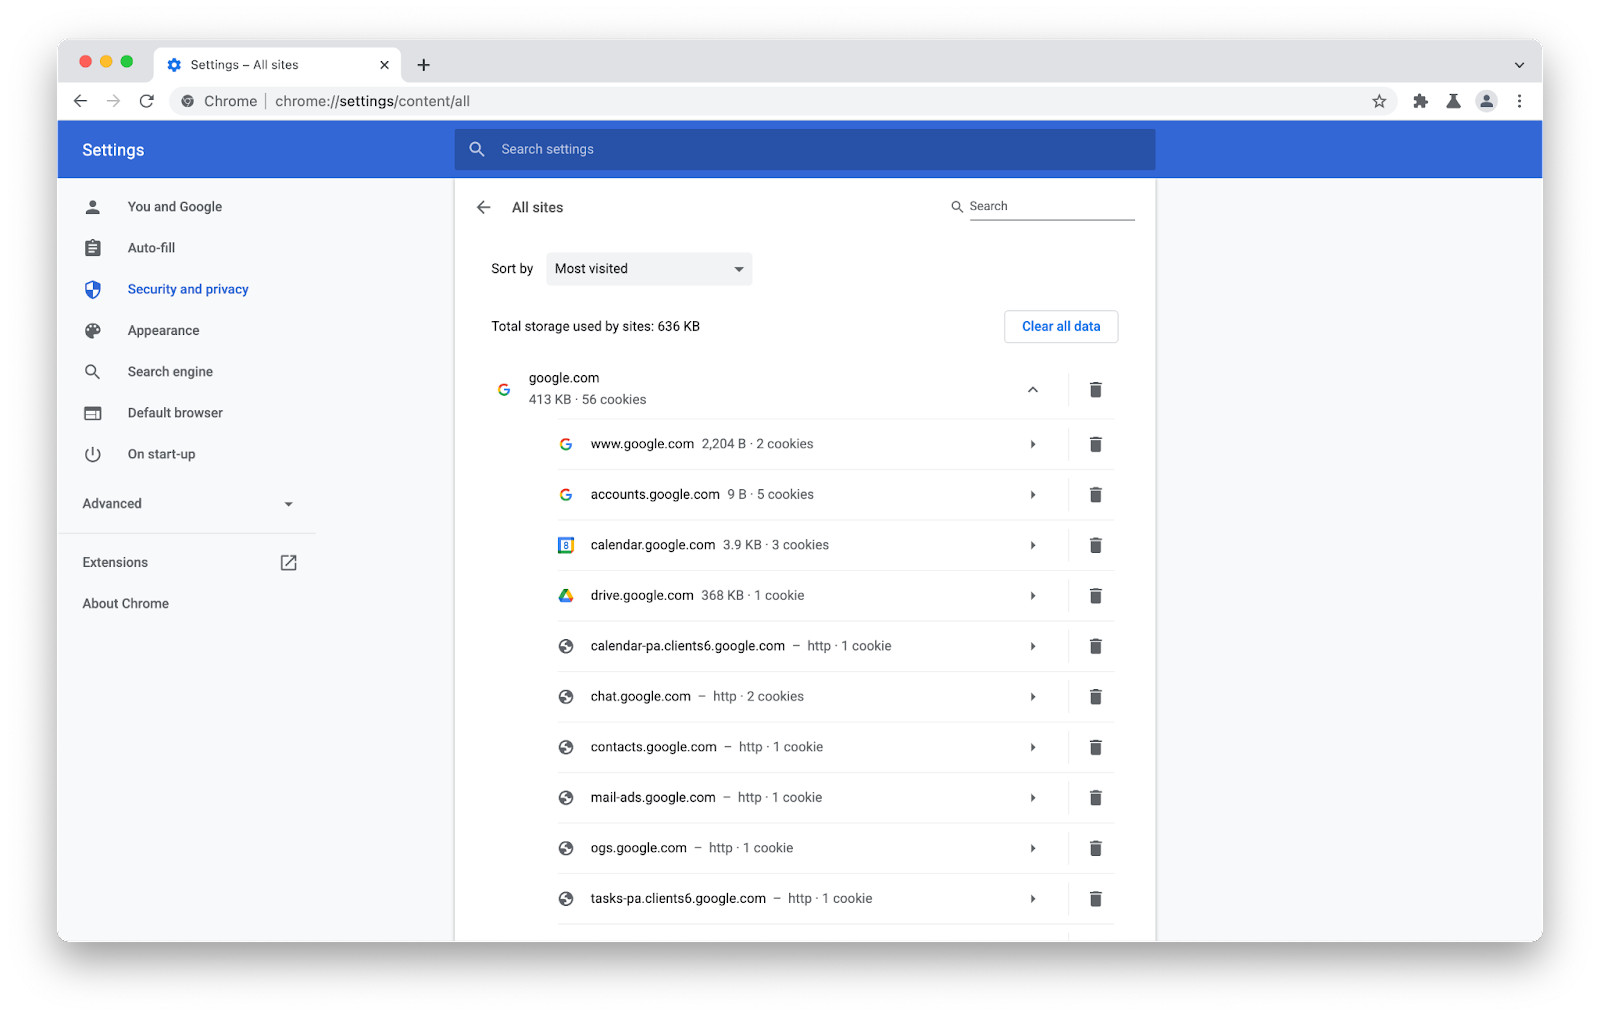Viewport: 1600px width, 1017px height.
Task: Click the Chrome site info chip
Action: (220, 101)
